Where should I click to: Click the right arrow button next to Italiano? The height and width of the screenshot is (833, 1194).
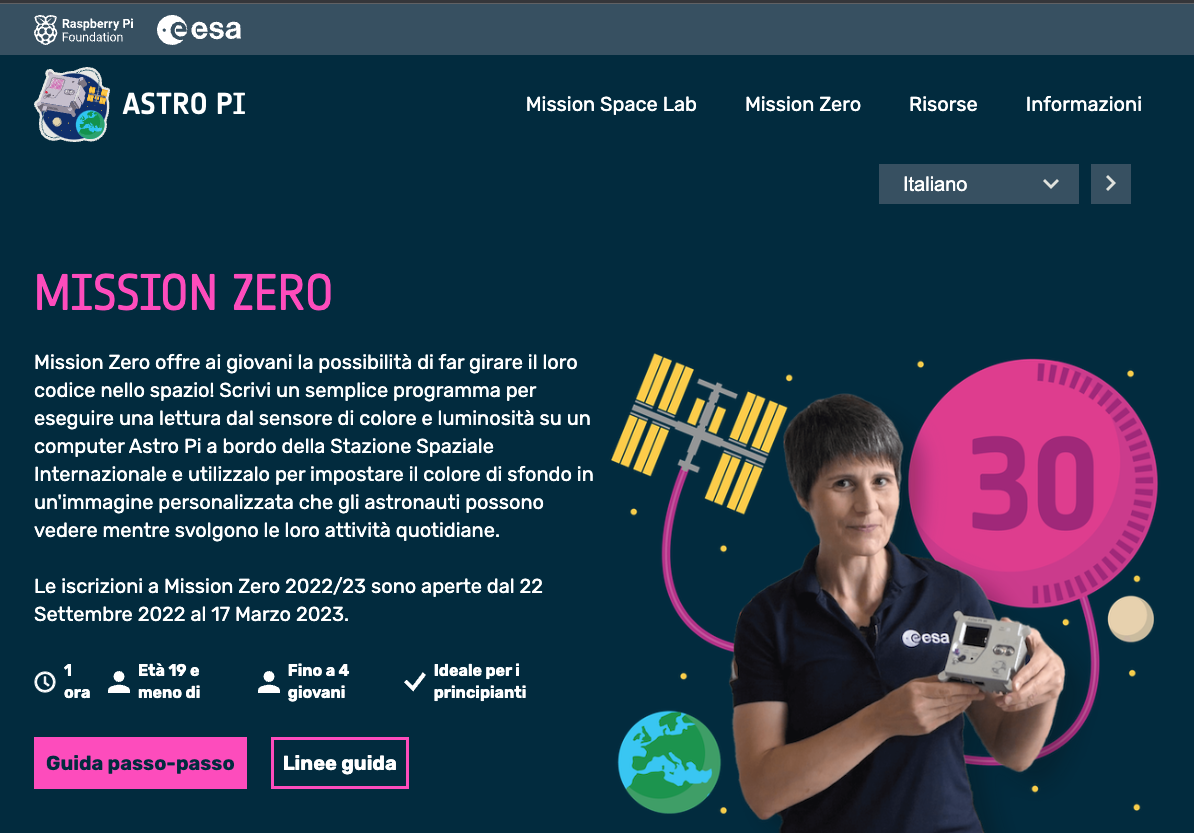click(1110, 184)
